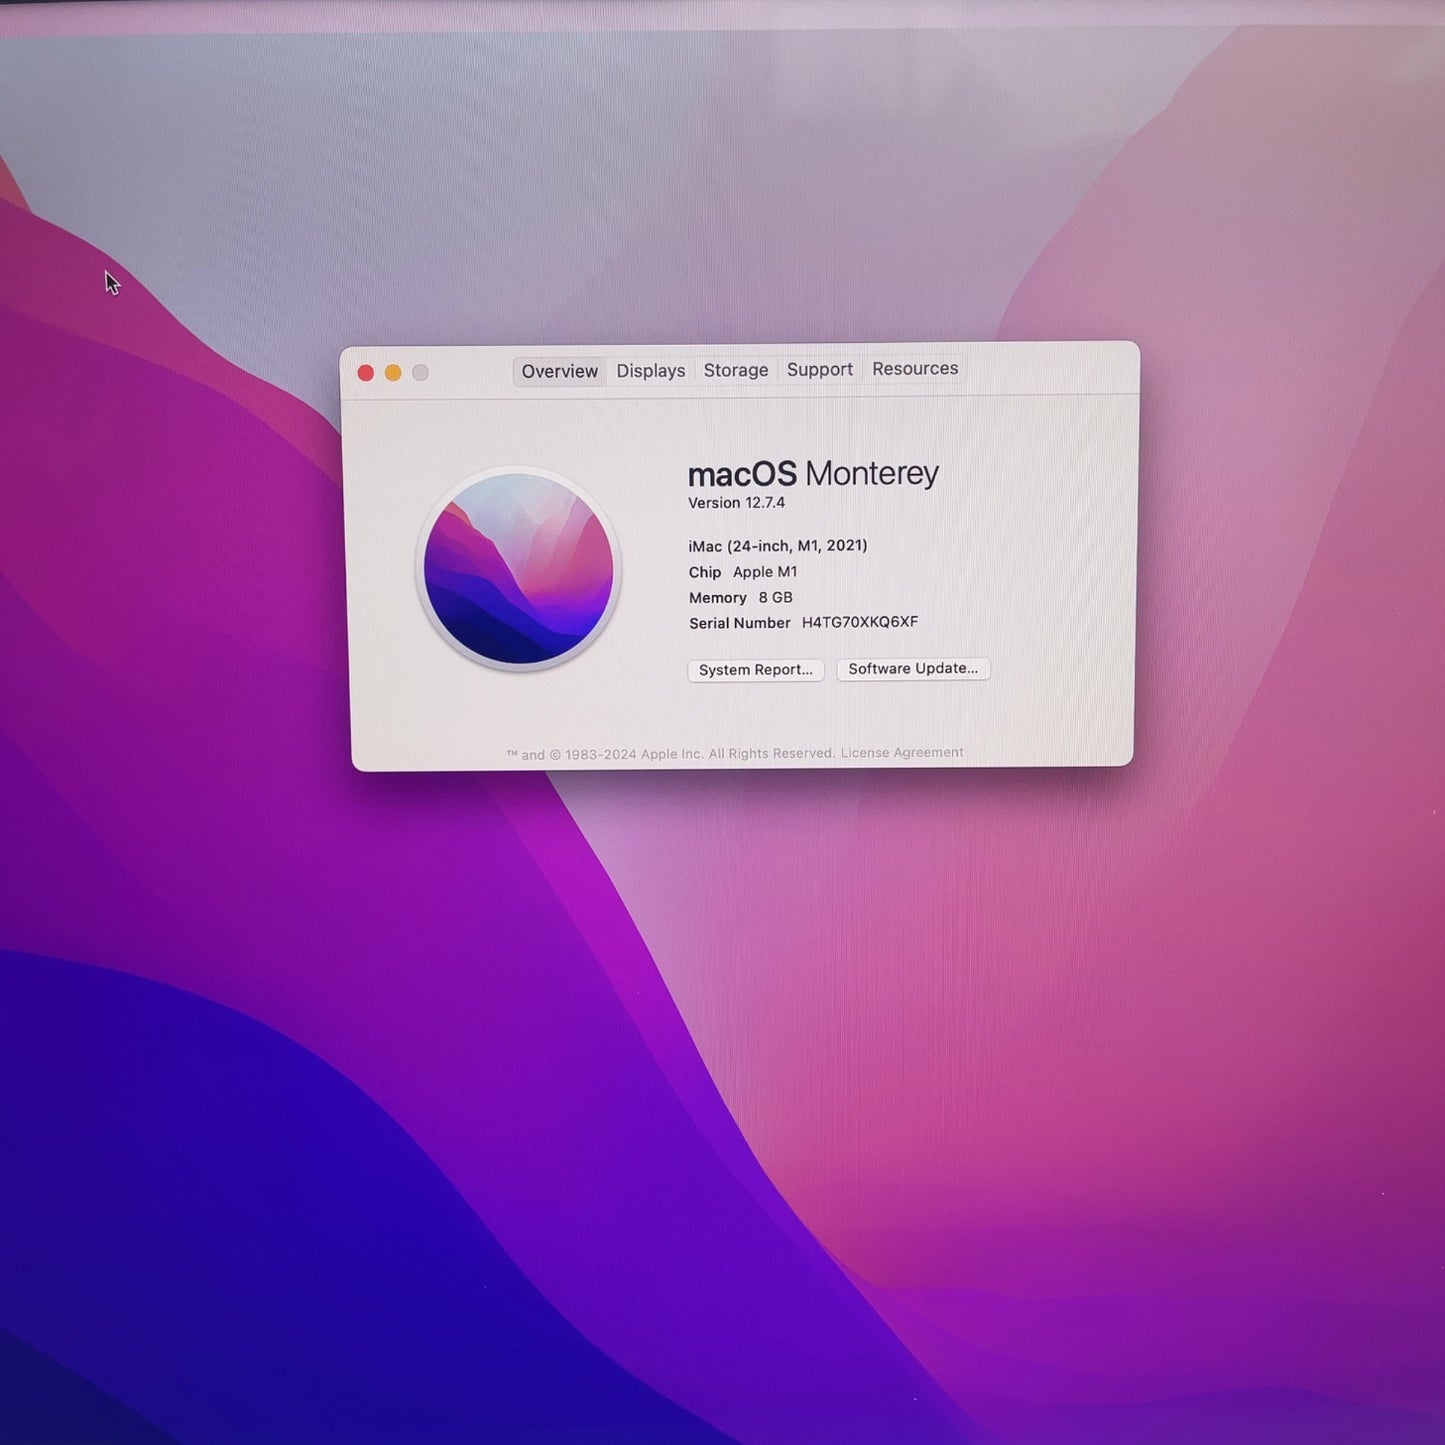Viewport: 1445px width, 1445px height.
Task: Go to the Resources tab
Action: click(915, 369)
